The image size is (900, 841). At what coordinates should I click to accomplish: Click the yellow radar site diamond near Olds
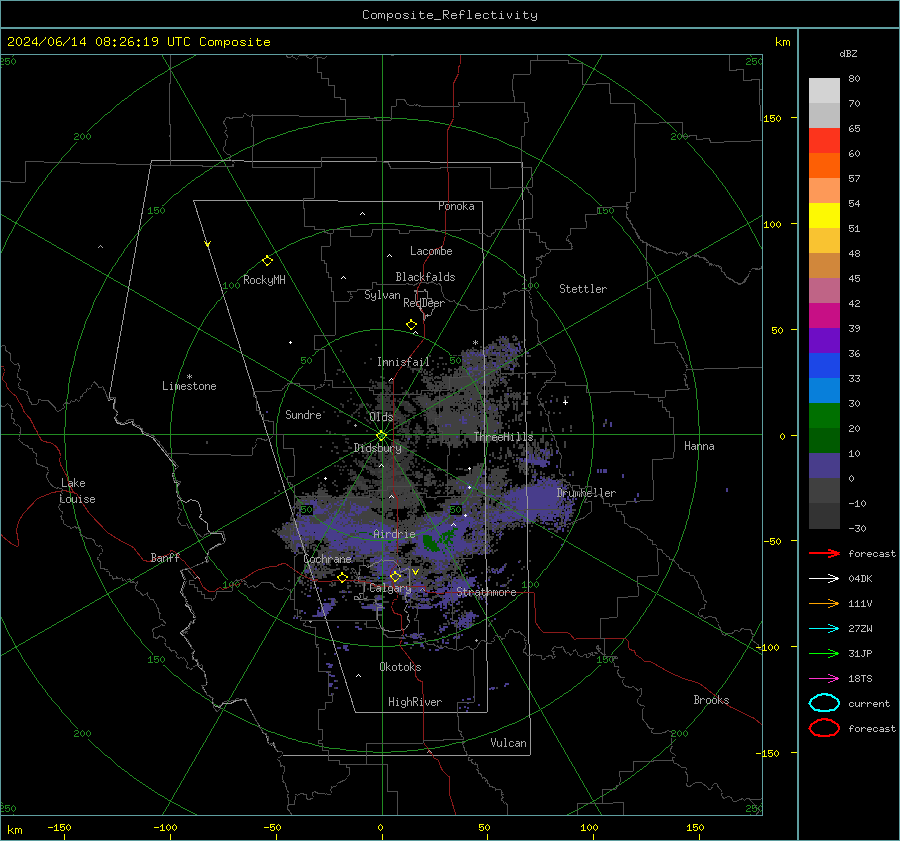pos(382,436)
